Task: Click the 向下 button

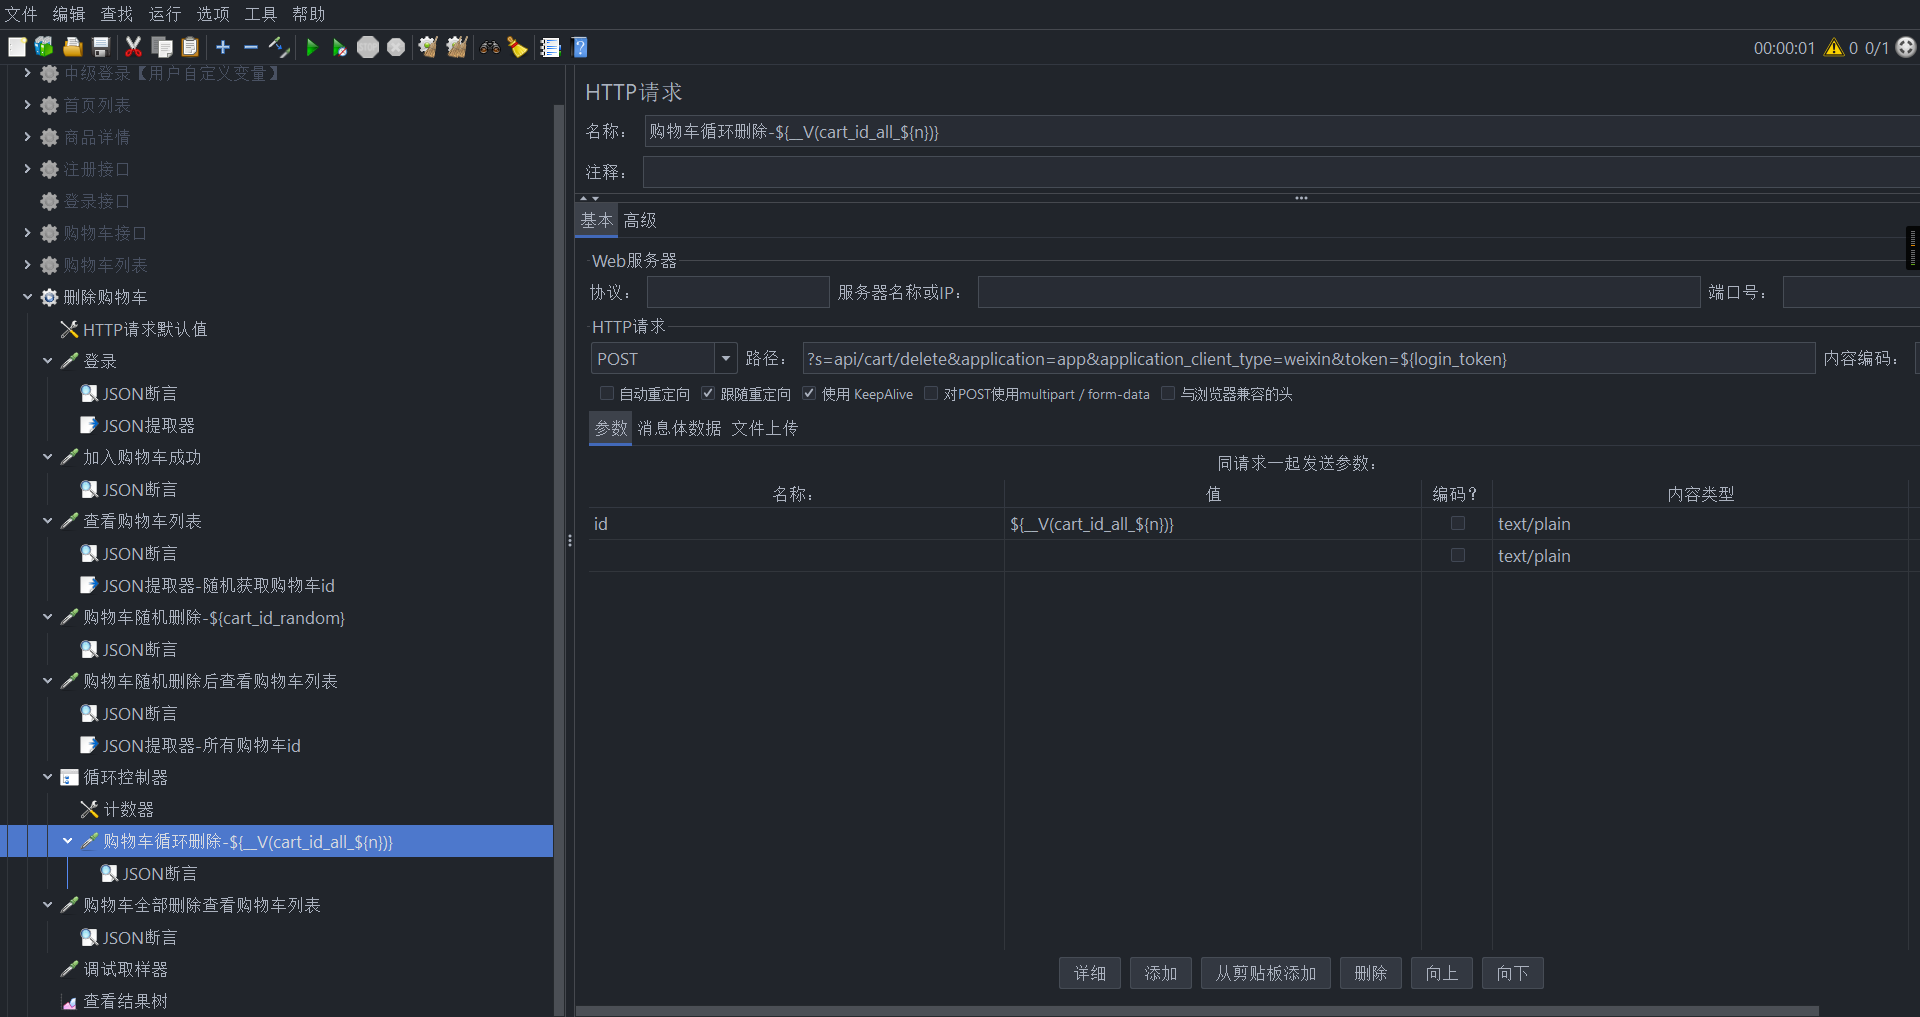Action: (1513, 973)
